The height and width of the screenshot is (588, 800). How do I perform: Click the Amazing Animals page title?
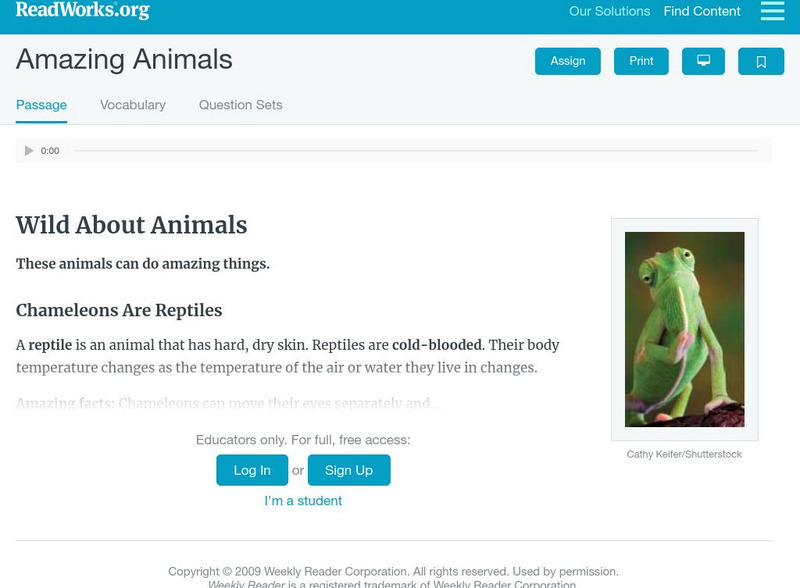[x=124, y=60]
